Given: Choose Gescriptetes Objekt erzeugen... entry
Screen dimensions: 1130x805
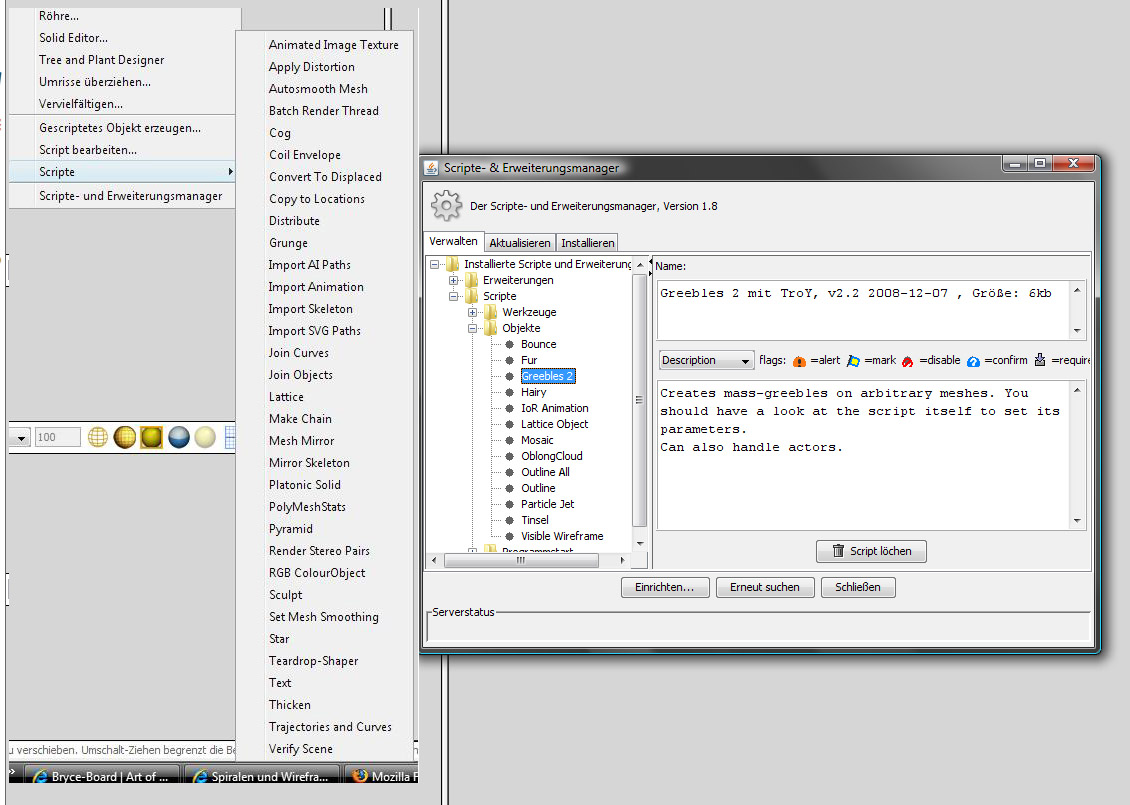Looking at the screenshot, I should (x=120, y=128).
